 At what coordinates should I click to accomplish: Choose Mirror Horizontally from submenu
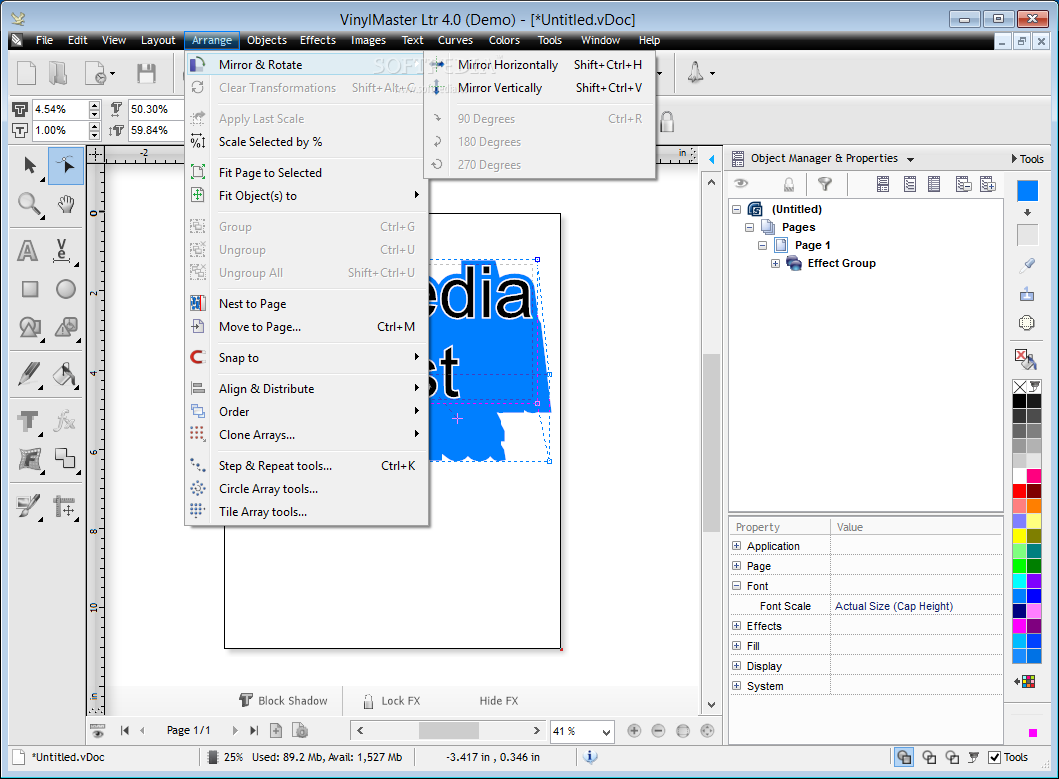pos(538,65)
